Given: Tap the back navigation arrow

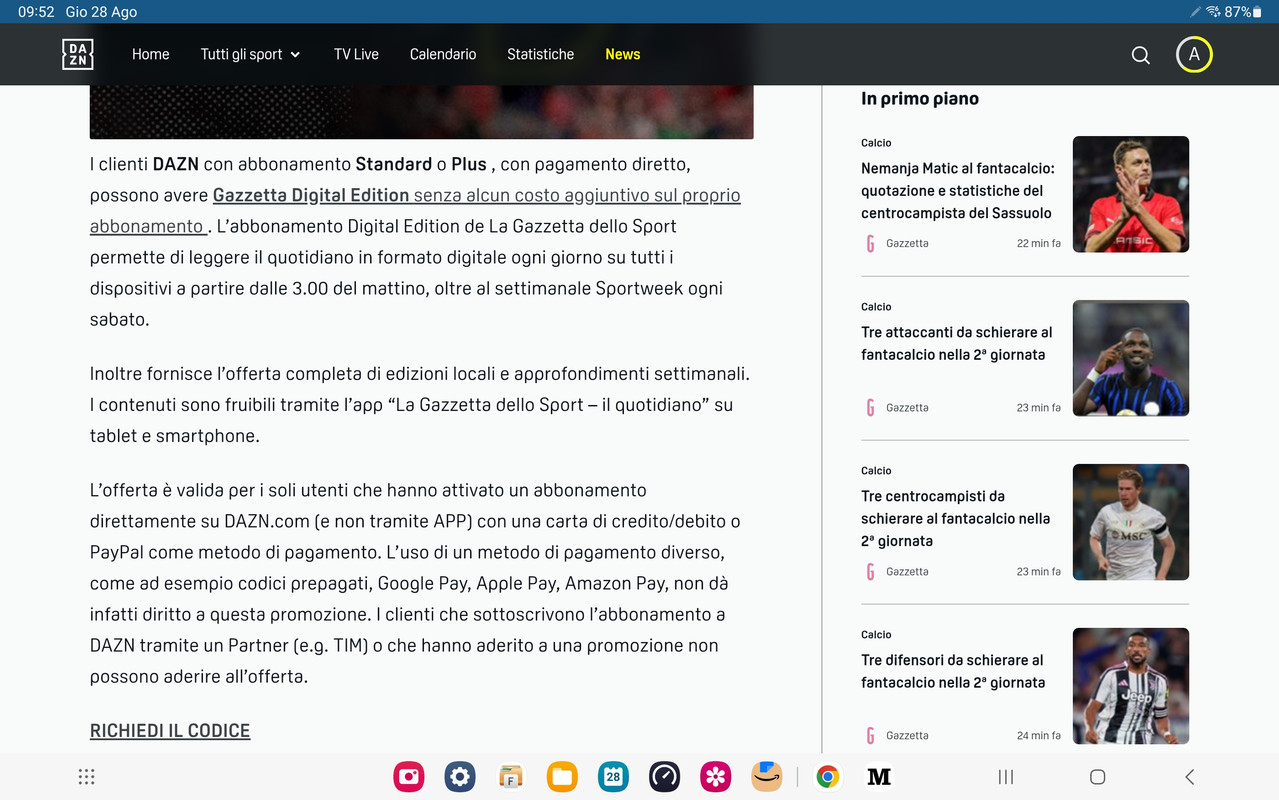Looking at the screenshot, I should point(1189,777).
